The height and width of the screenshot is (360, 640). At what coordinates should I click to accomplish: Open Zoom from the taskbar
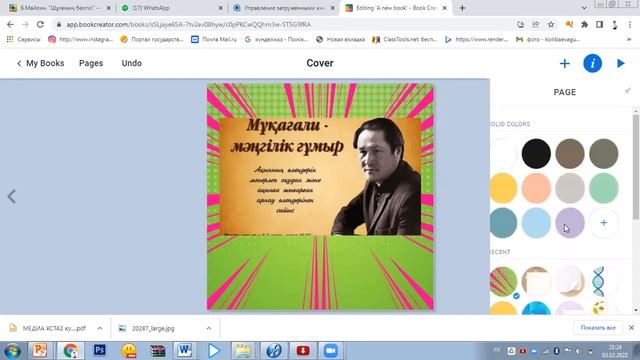point(330,351)
